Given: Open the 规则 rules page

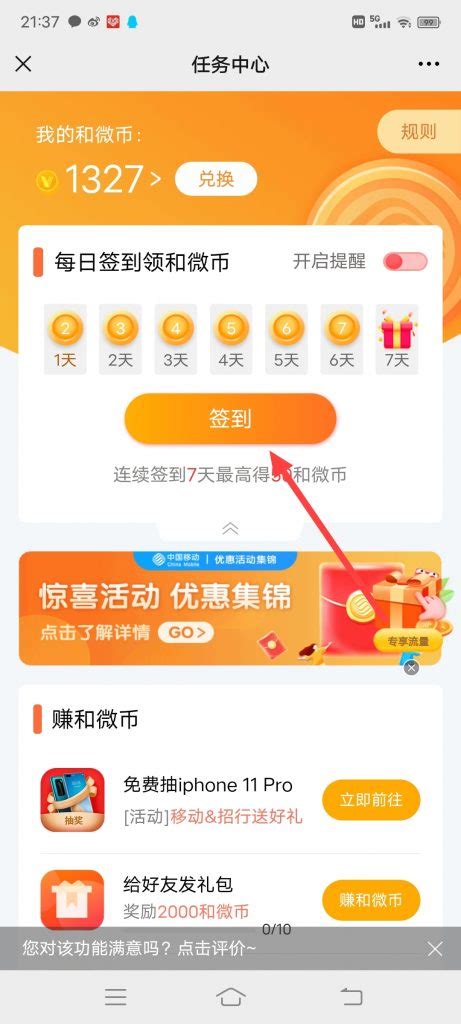Looking at the screenshot, I should pos(418,131).
